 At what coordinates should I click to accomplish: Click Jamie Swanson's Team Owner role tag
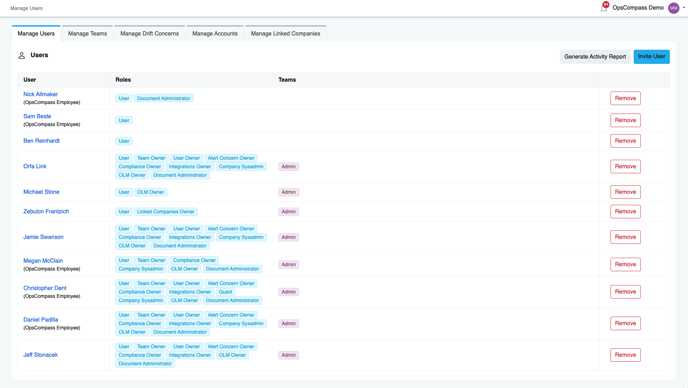tap(151, 229)
